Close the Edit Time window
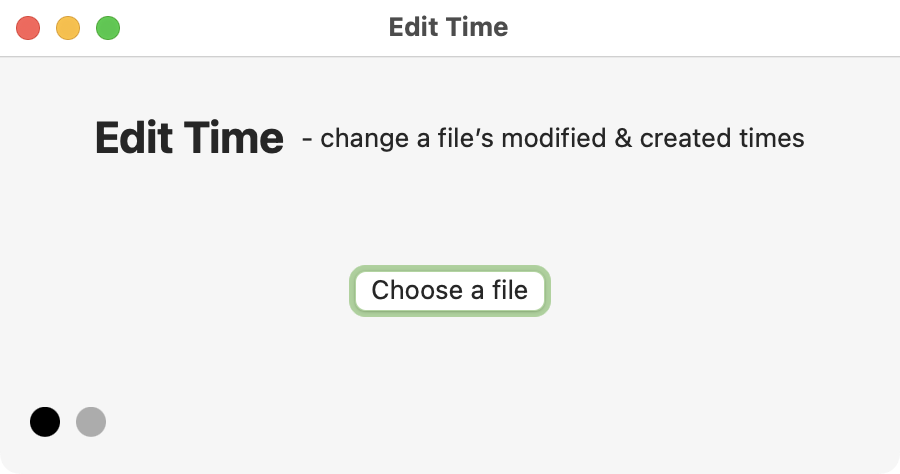The height and width of the screenshot is (474, 900). tap(28, 28)
